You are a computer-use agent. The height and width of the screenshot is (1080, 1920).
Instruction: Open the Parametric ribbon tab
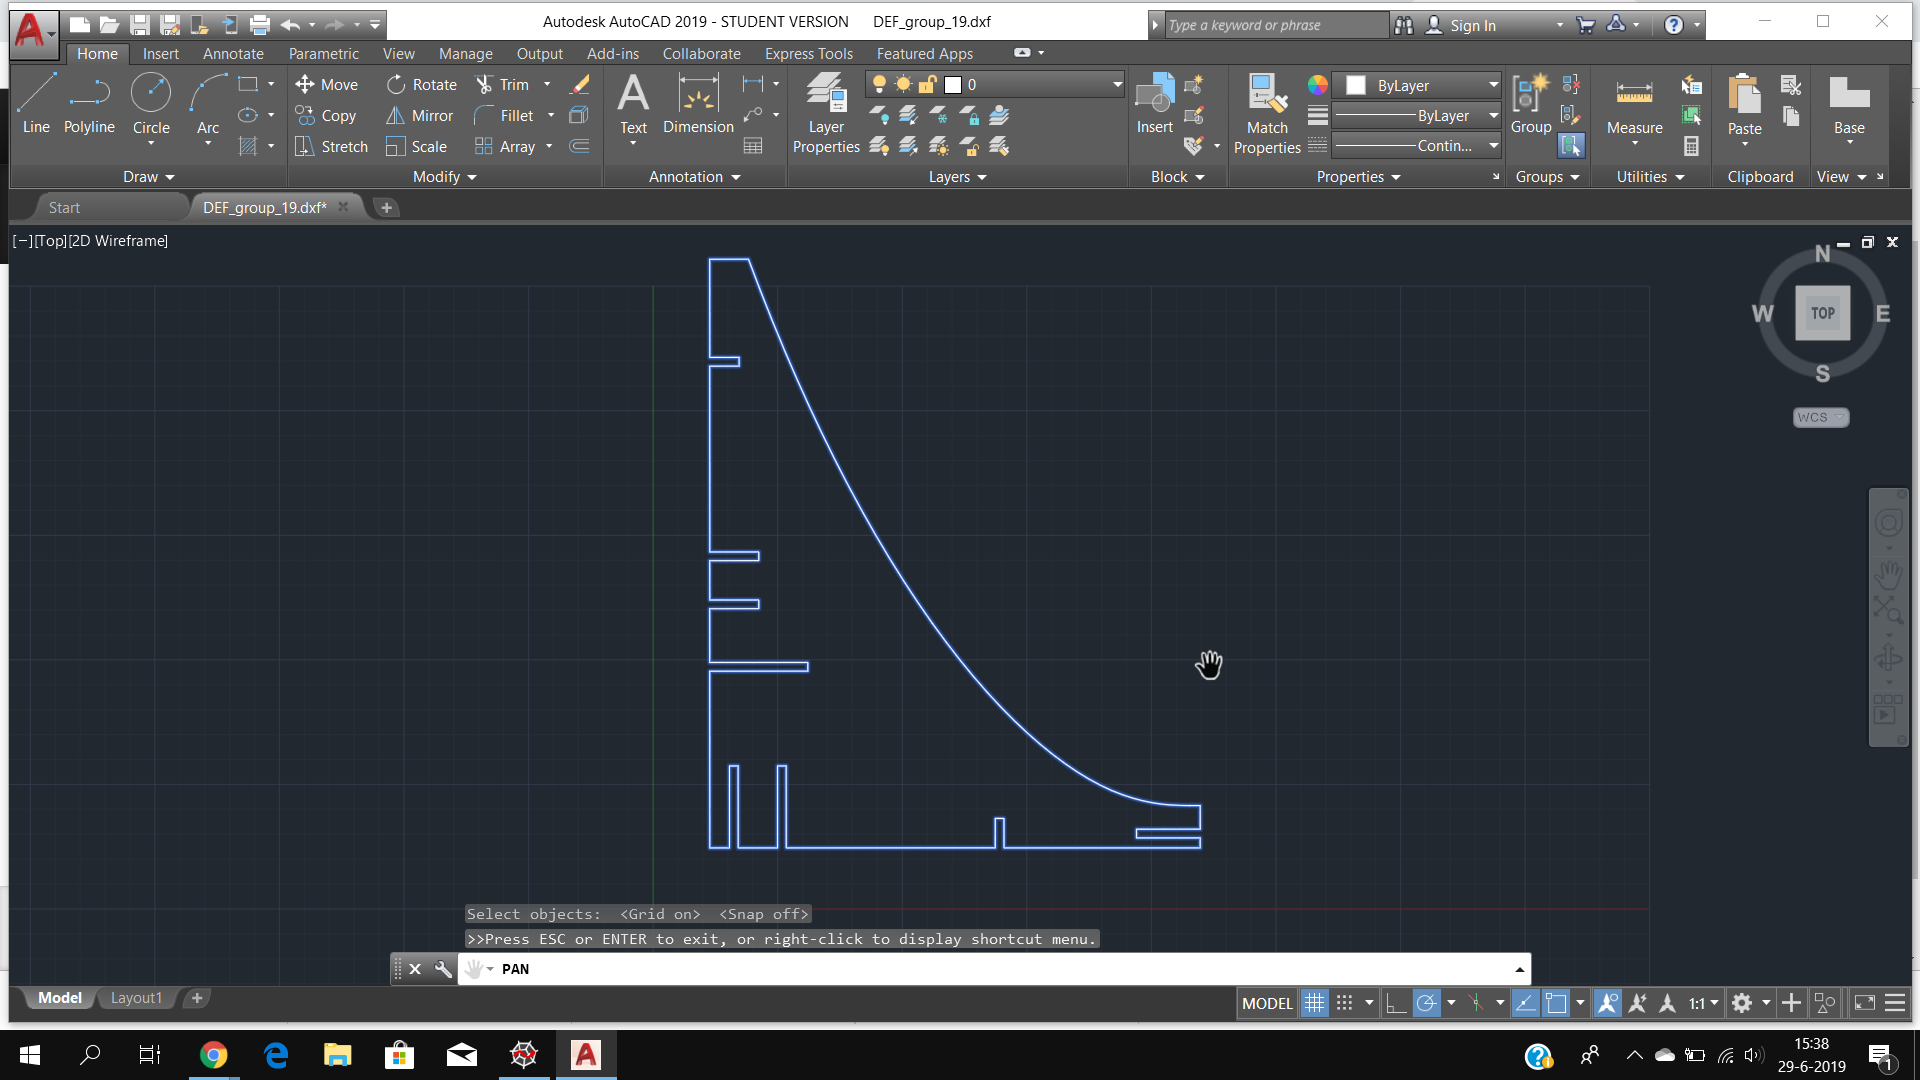[323, 54]
